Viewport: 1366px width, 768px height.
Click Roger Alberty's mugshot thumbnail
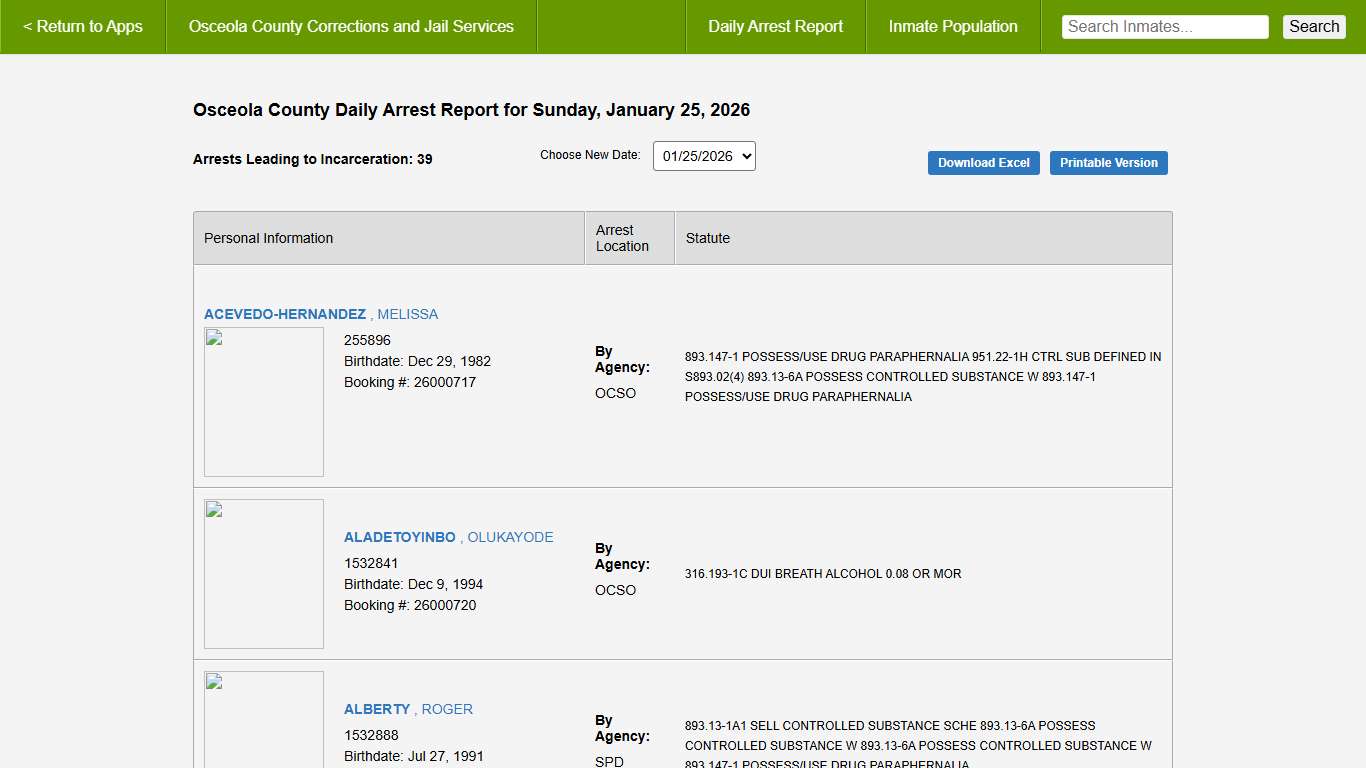click(264, 720)
